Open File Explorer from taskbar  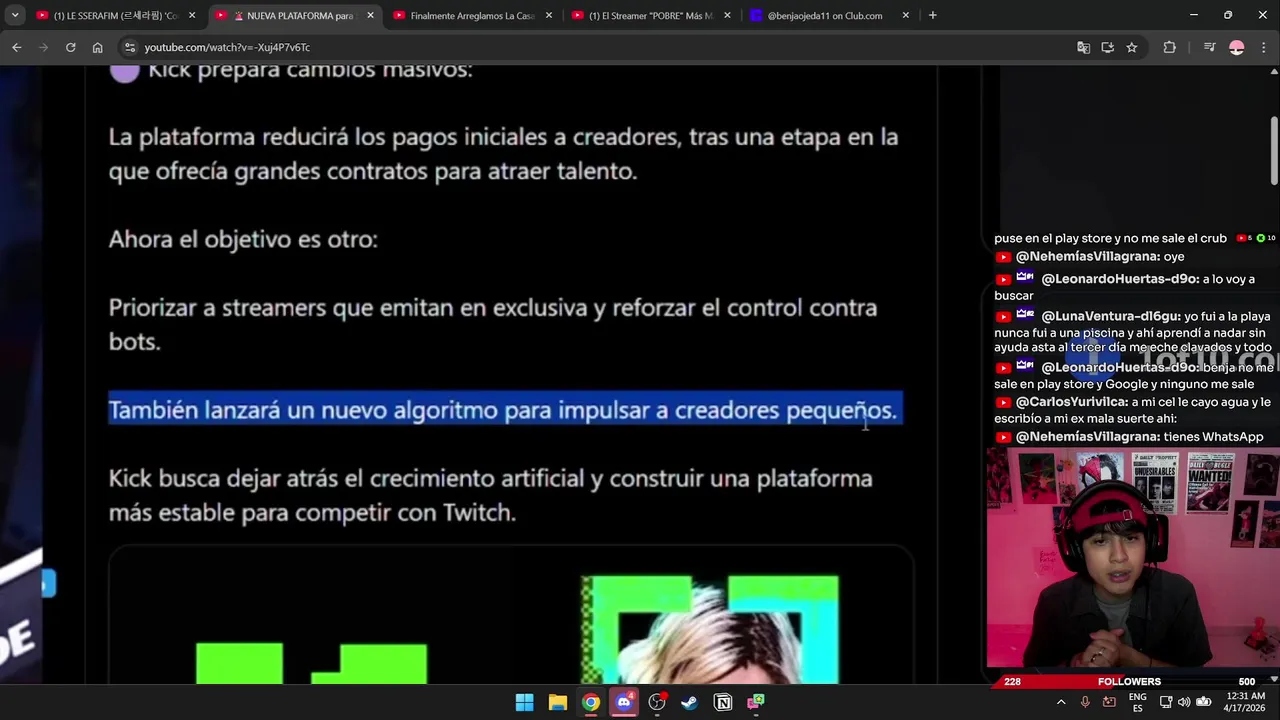click(x=558, y=702)
